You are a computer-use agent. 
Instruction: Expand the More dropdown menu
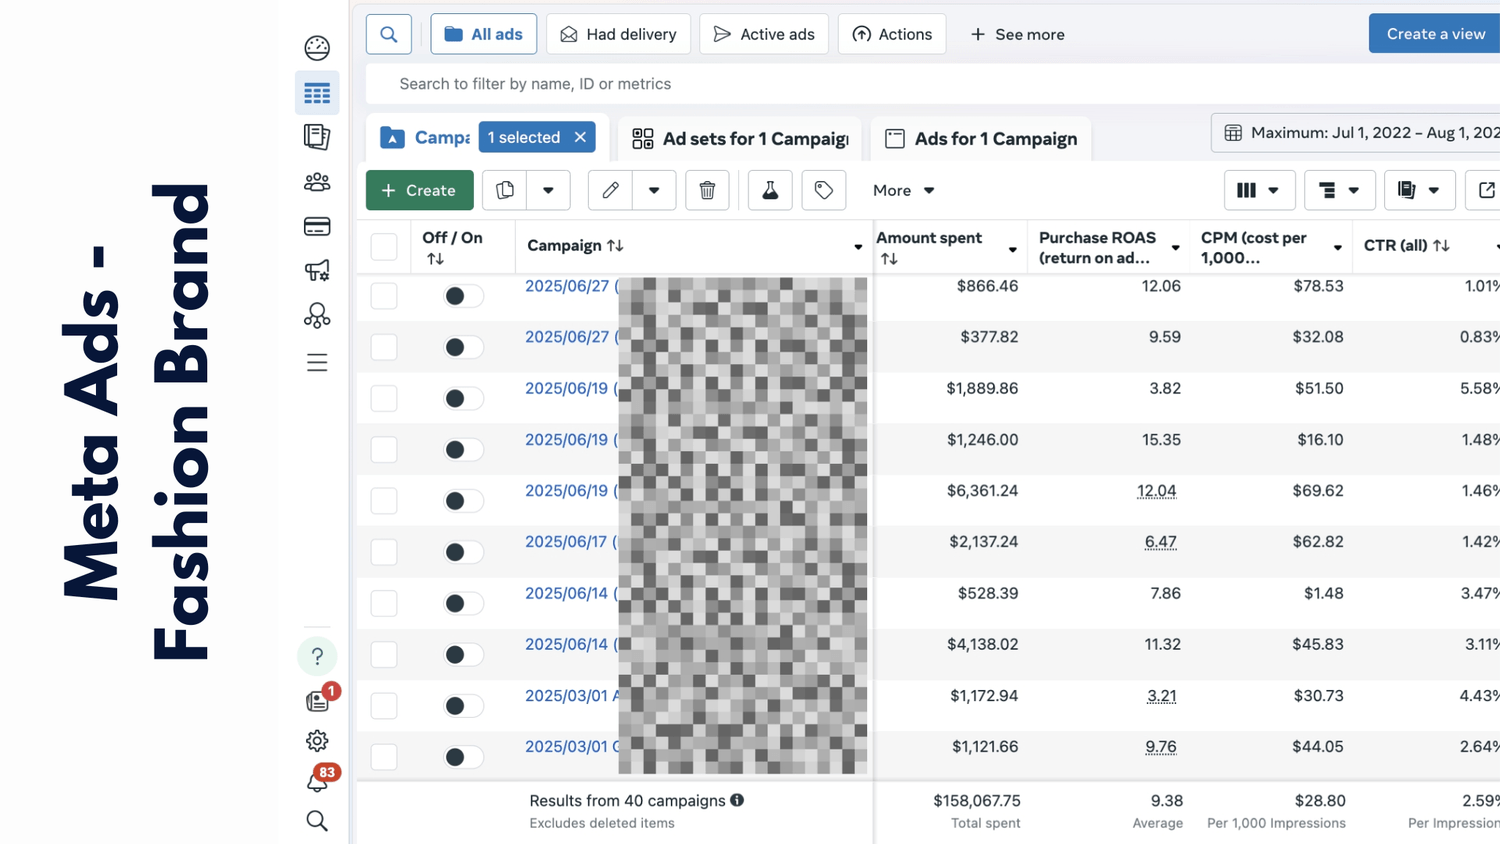pos(903,190)
